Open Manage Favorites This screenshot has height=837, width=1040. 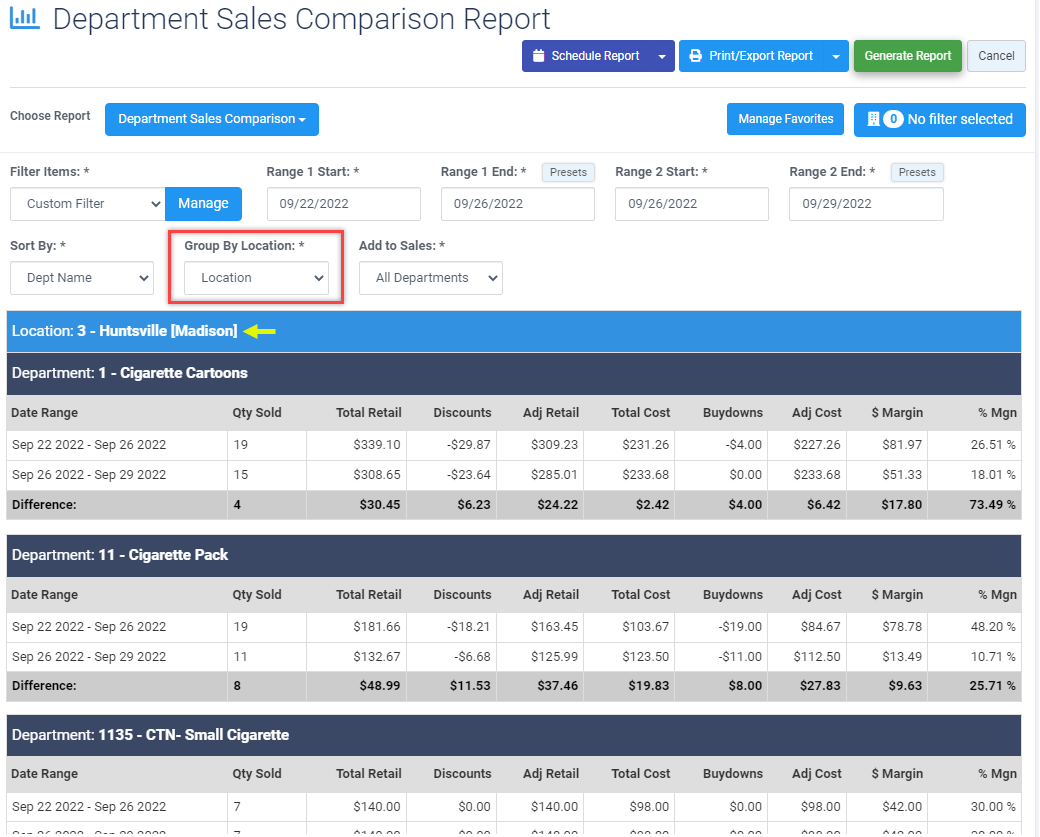click(x=785, y=119)
